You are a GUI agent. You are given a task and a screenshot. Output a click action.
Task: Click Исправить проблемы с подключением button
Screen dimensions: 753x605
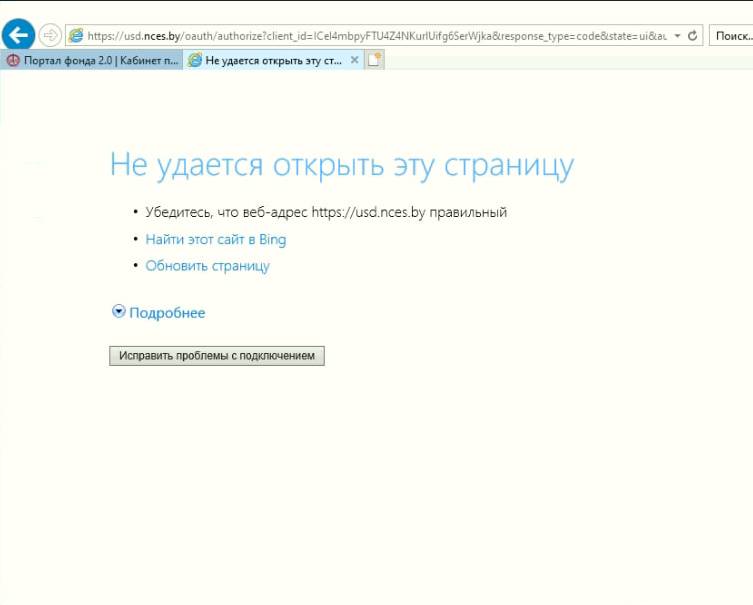coord(217,356)
